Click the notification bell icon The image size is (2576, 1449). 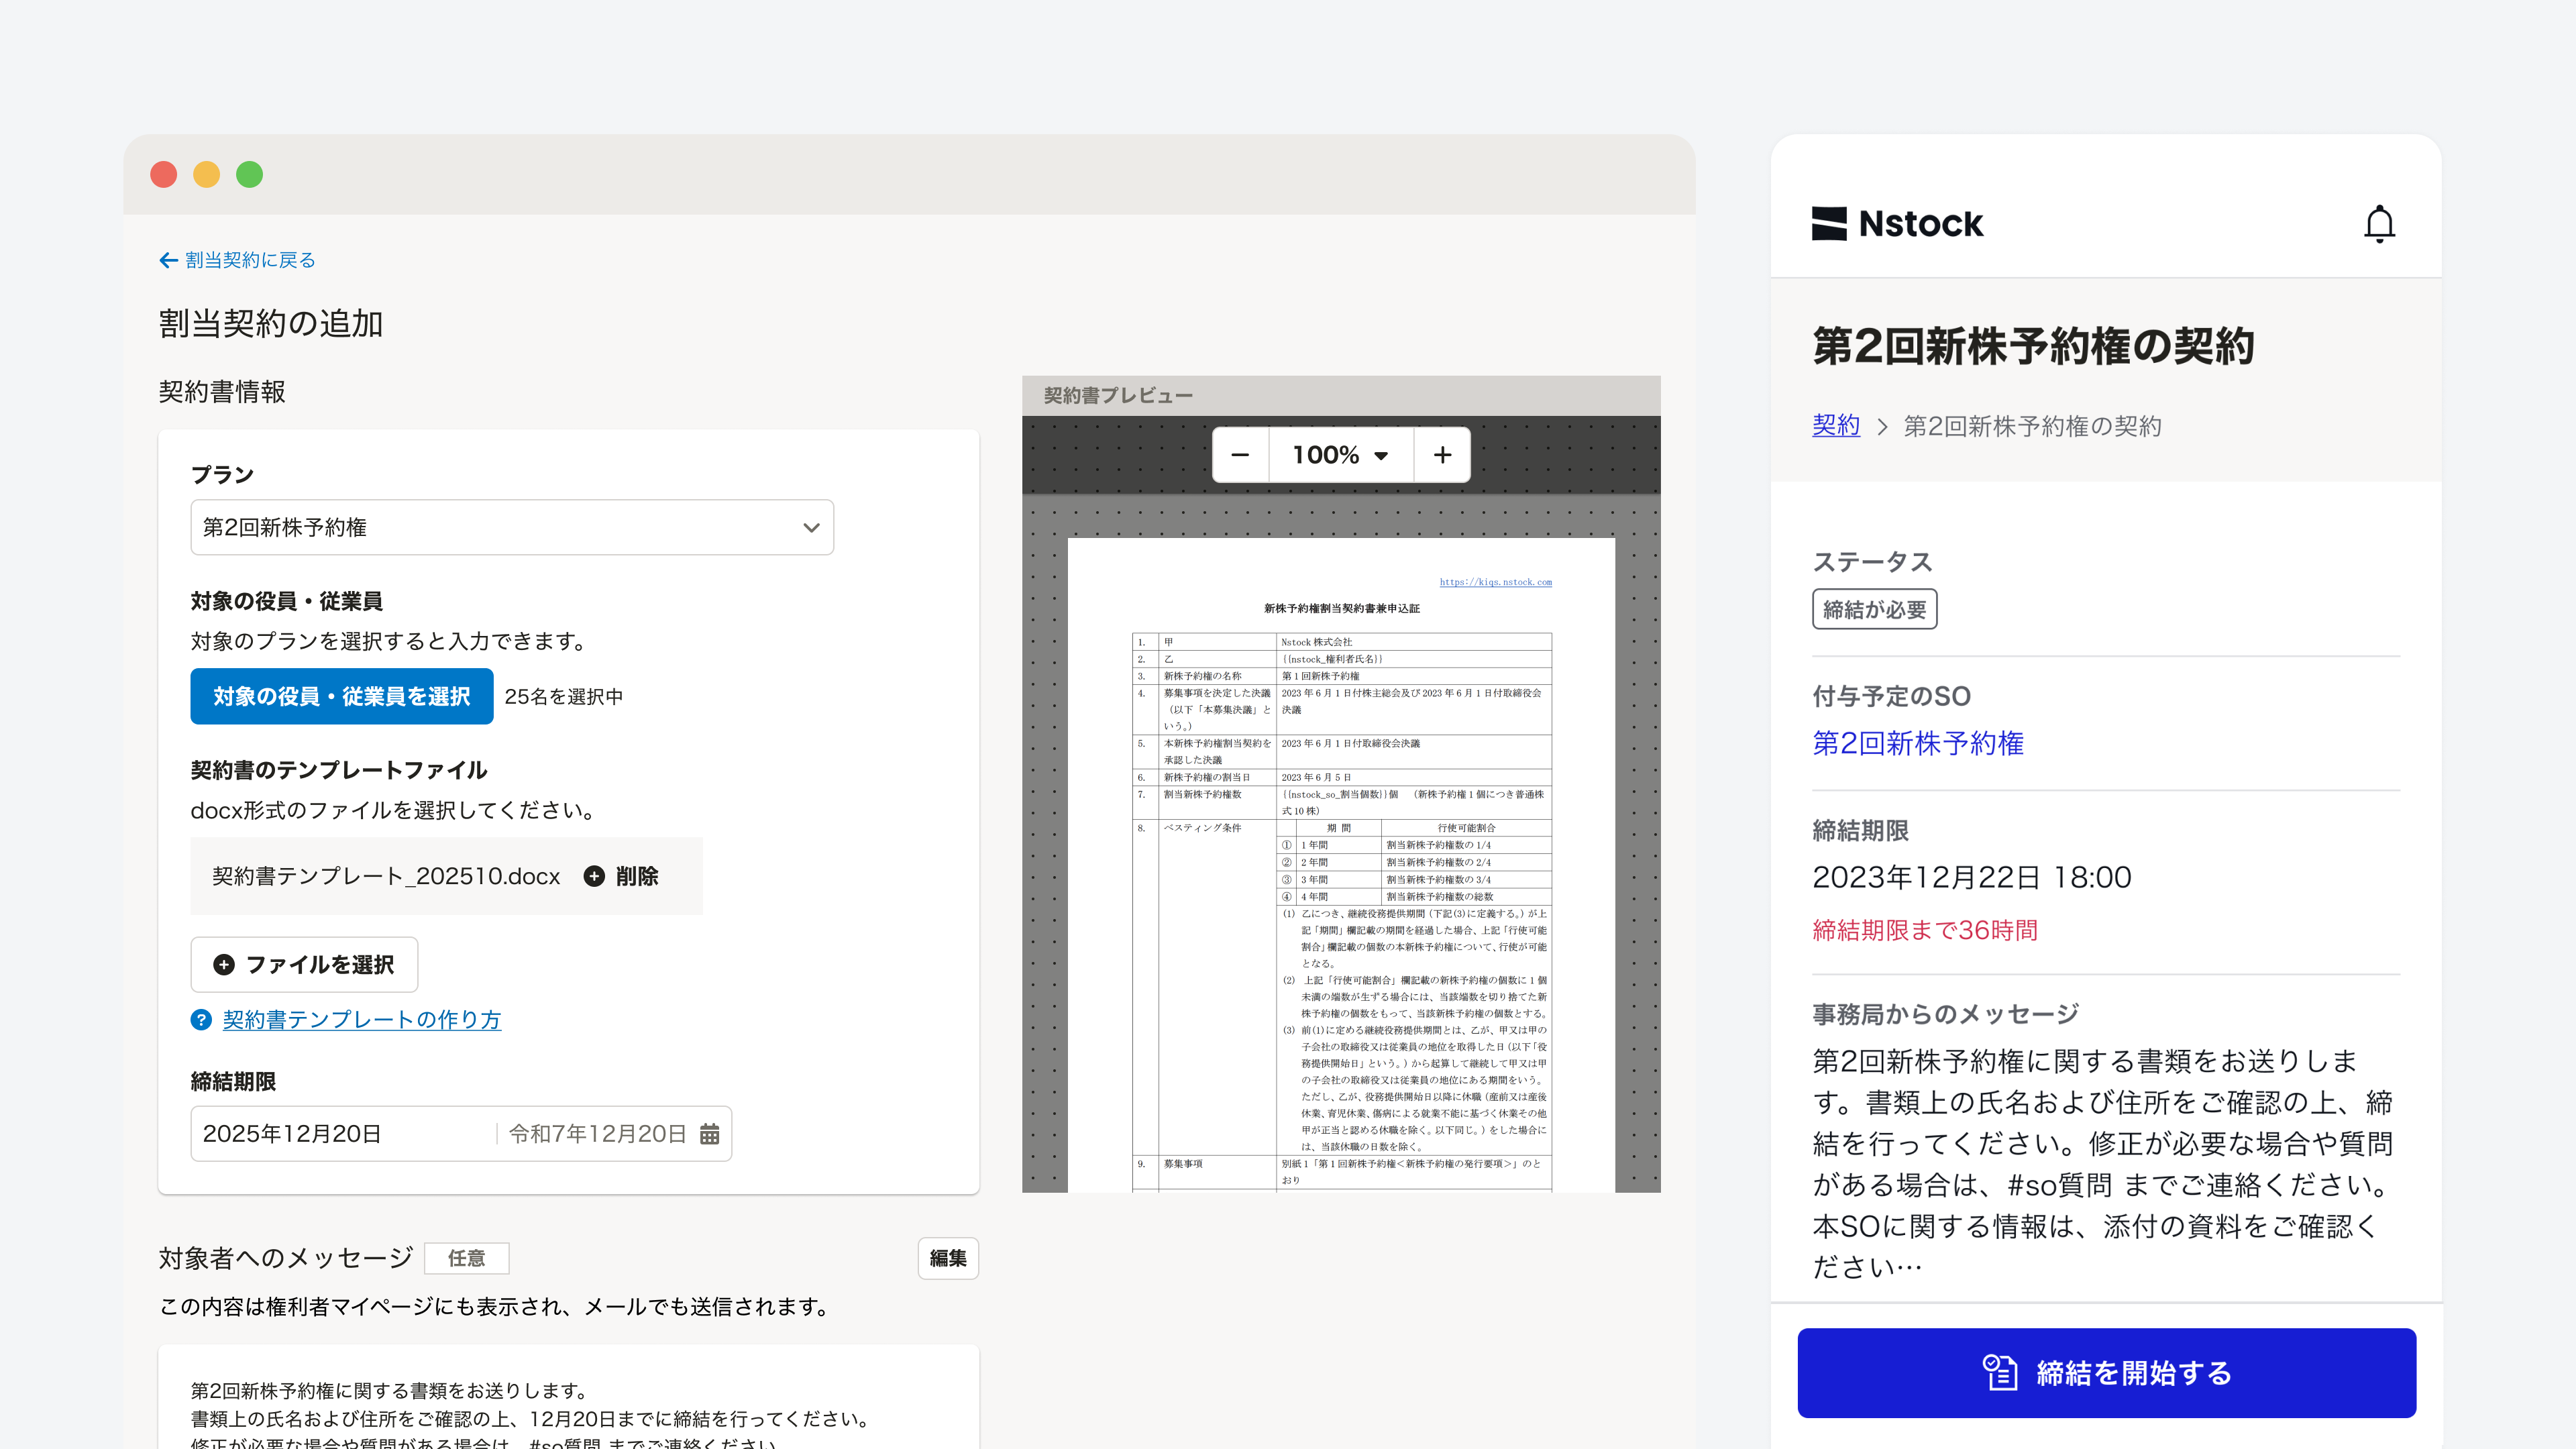2379,224
